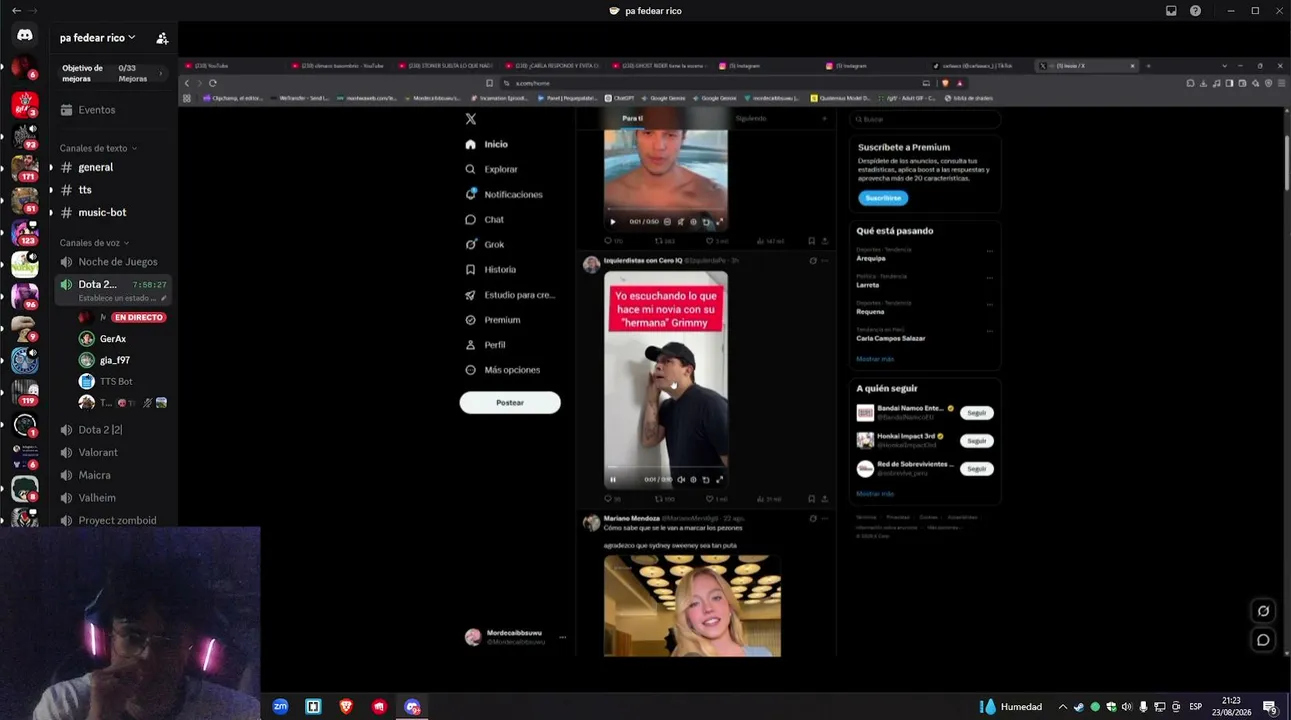Open the Discord help question mark icon
Screen dimensions: 1291x720
coord(1195,11)
